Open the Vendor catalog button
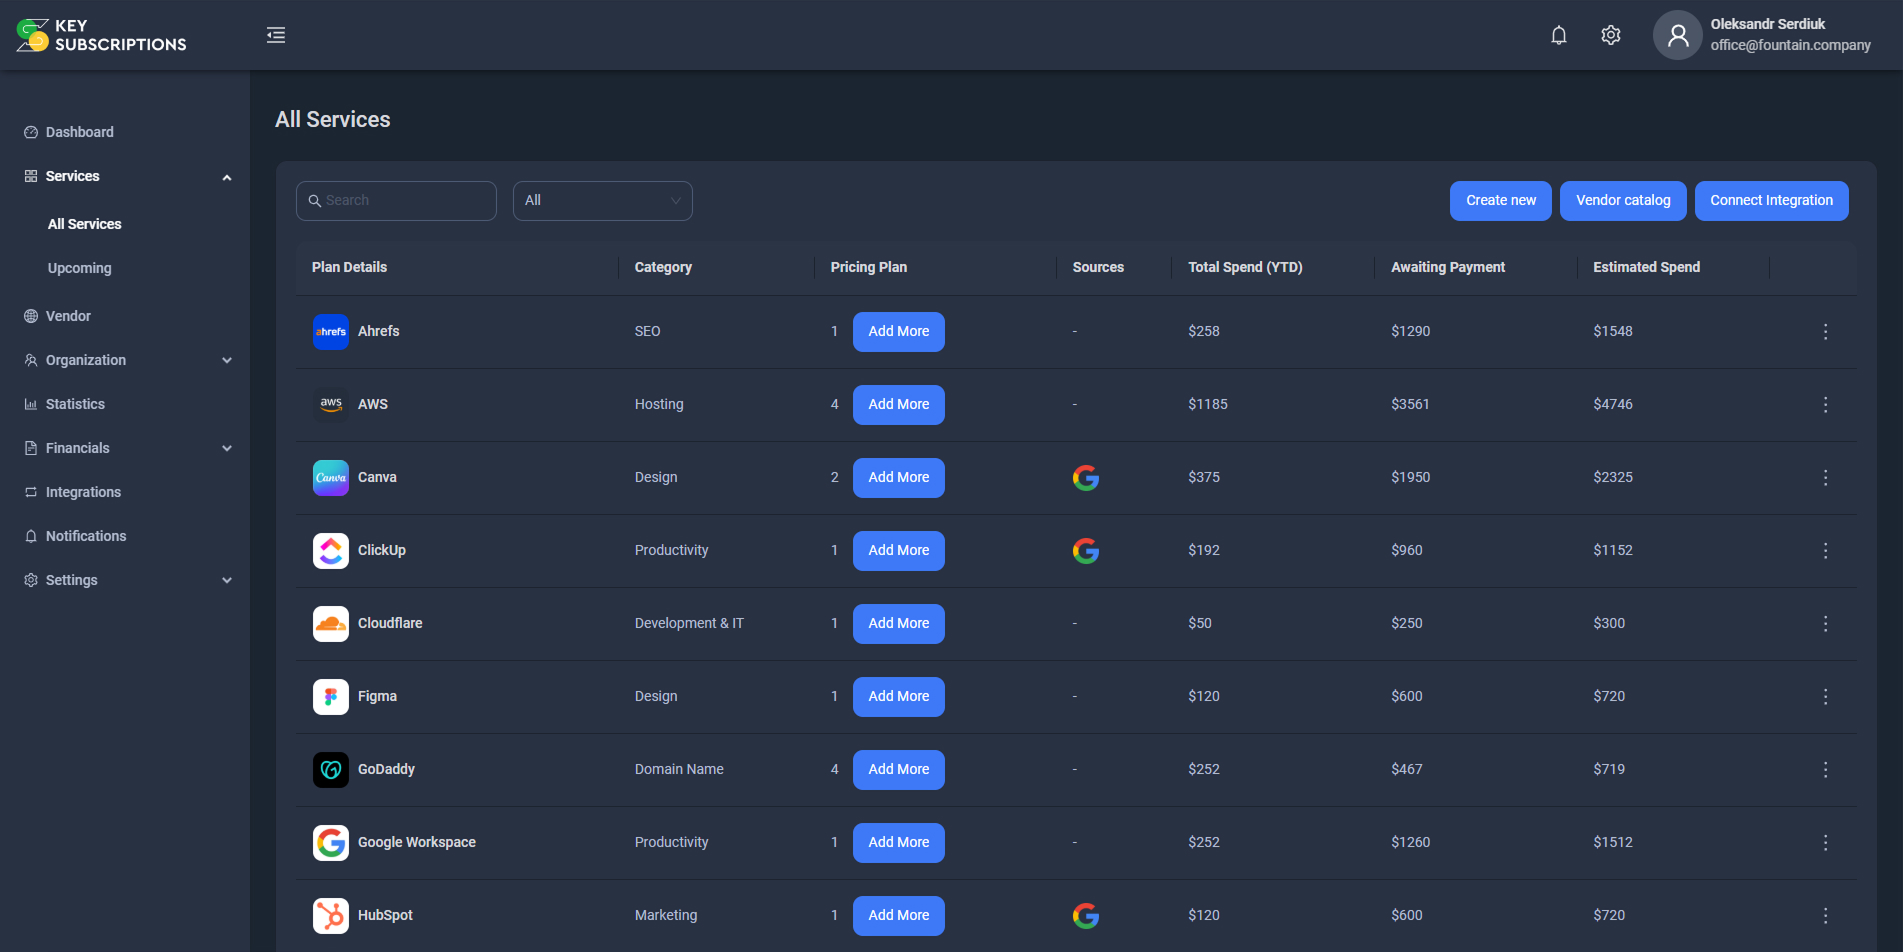1903x952 pixels. (1623, 201)
